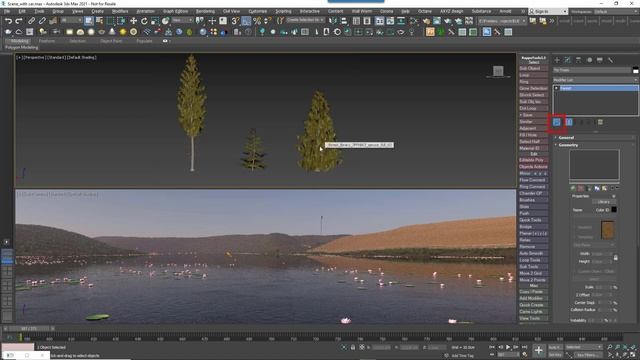Open the selection filter dropdown

pyautogui.click(x=71, y=20)
